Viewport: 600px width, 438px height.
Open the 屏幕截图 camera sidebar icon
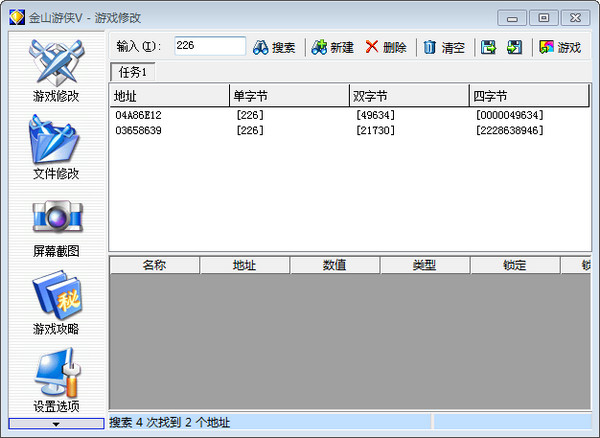pos(57,217)
